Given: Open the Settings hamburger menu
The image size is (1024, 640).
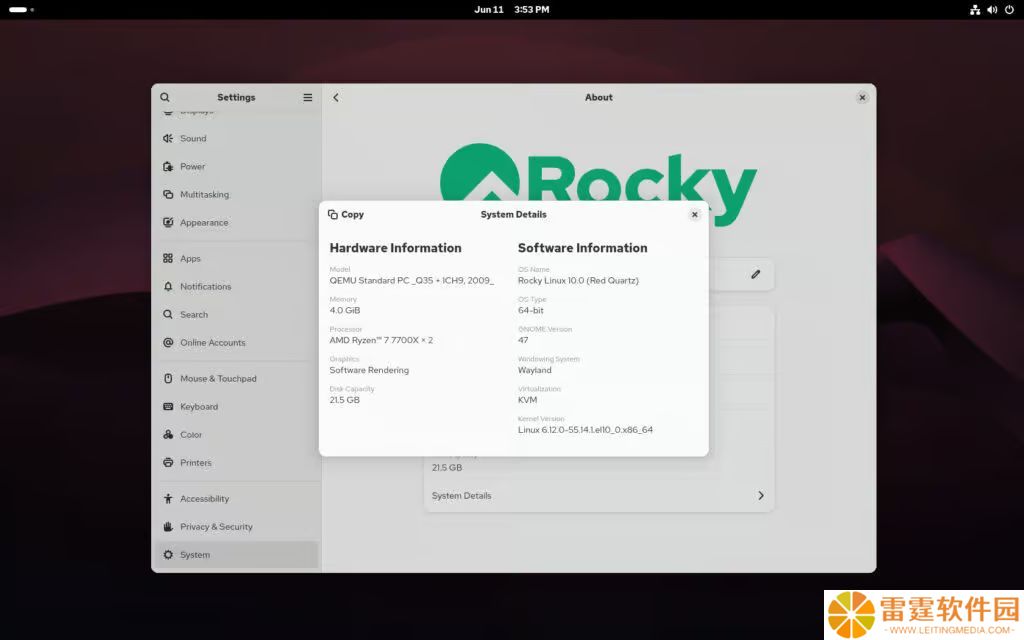Looking at the screenshot, I should point(308,97).
